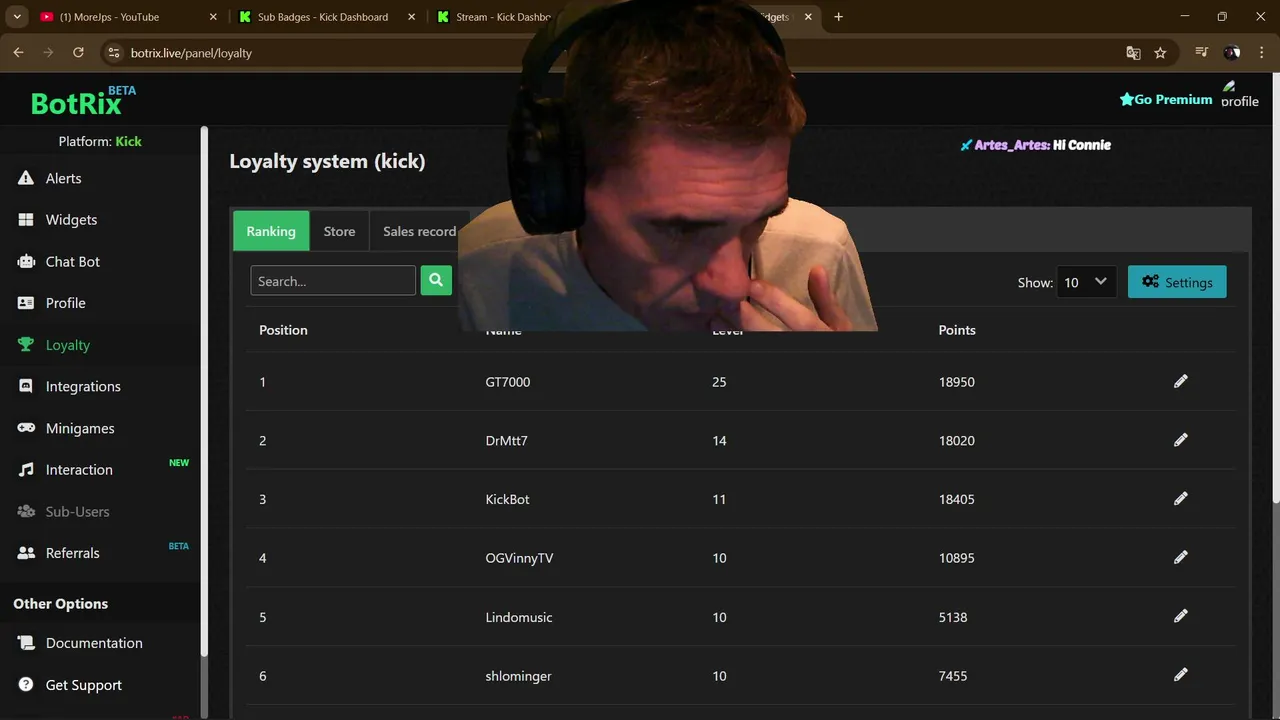Click the points value 18020
The image size is (1280, 720).
pyautogui.click(x=957, y=440)
